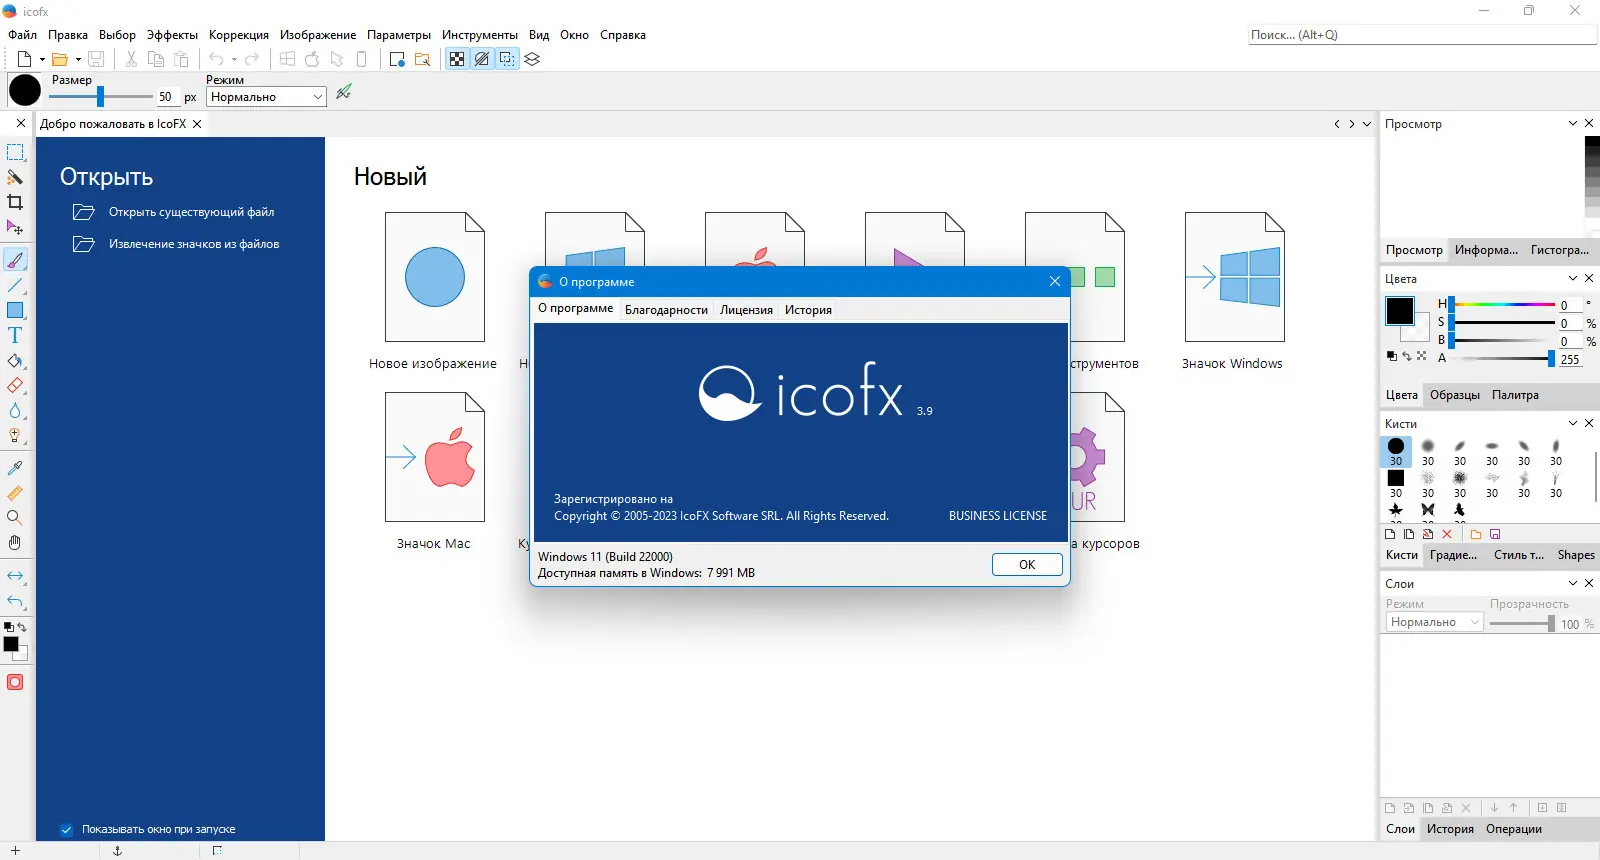Open the document tab list chevron
The image size is (1600, 860).
(1367, 124)
